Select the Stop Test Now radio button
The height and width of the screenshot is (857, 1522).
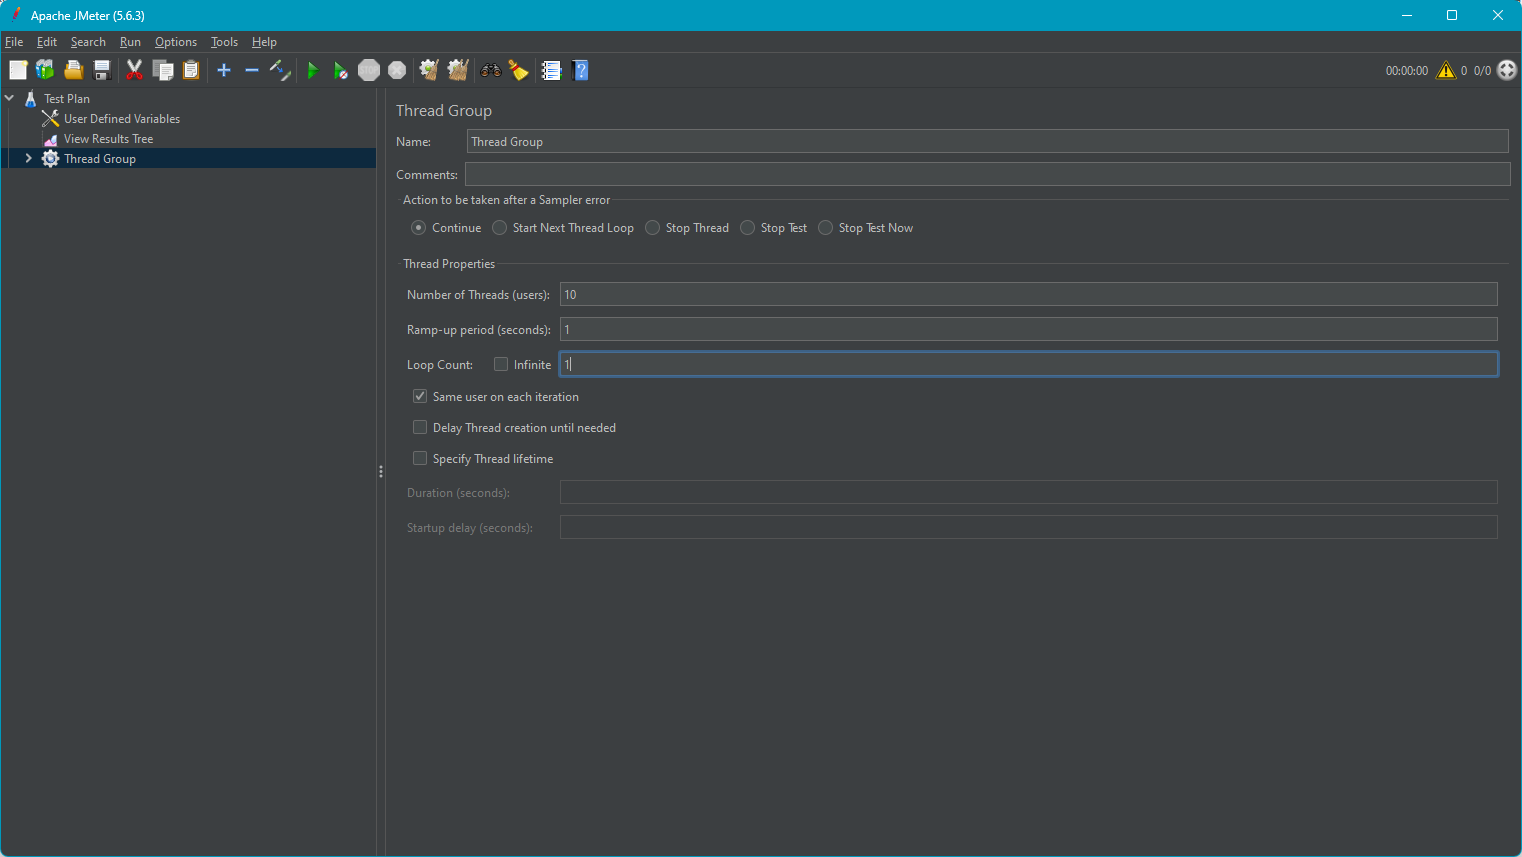[x=825, y=228]
